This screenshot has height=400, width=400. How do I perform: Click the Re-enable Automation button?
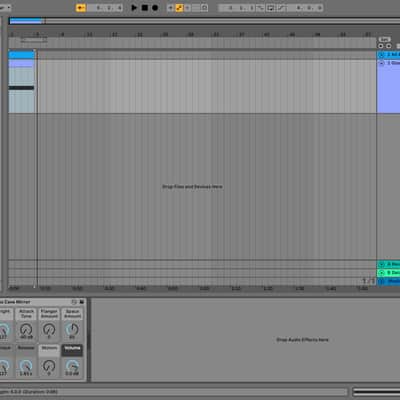click(187, 8)
